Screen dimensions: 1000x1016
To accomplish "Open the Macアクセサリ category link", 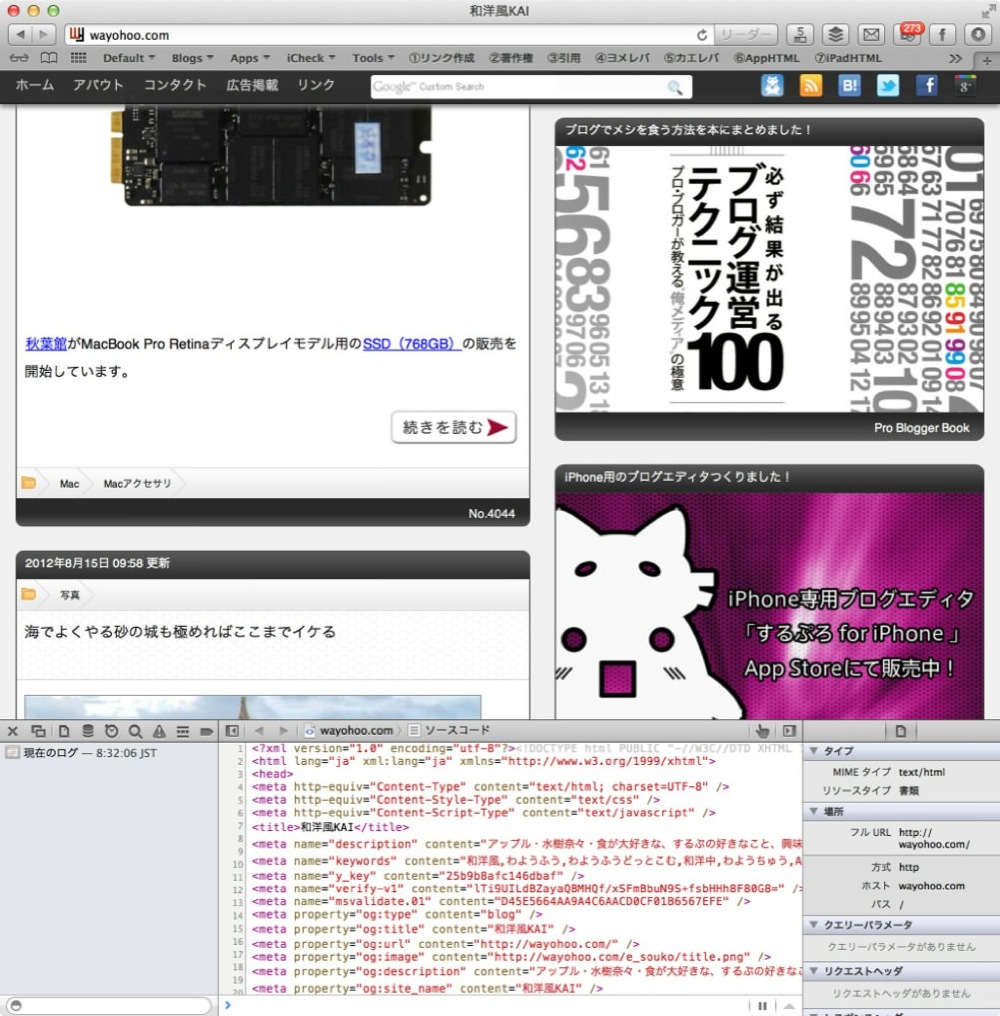I will [137, 483].
